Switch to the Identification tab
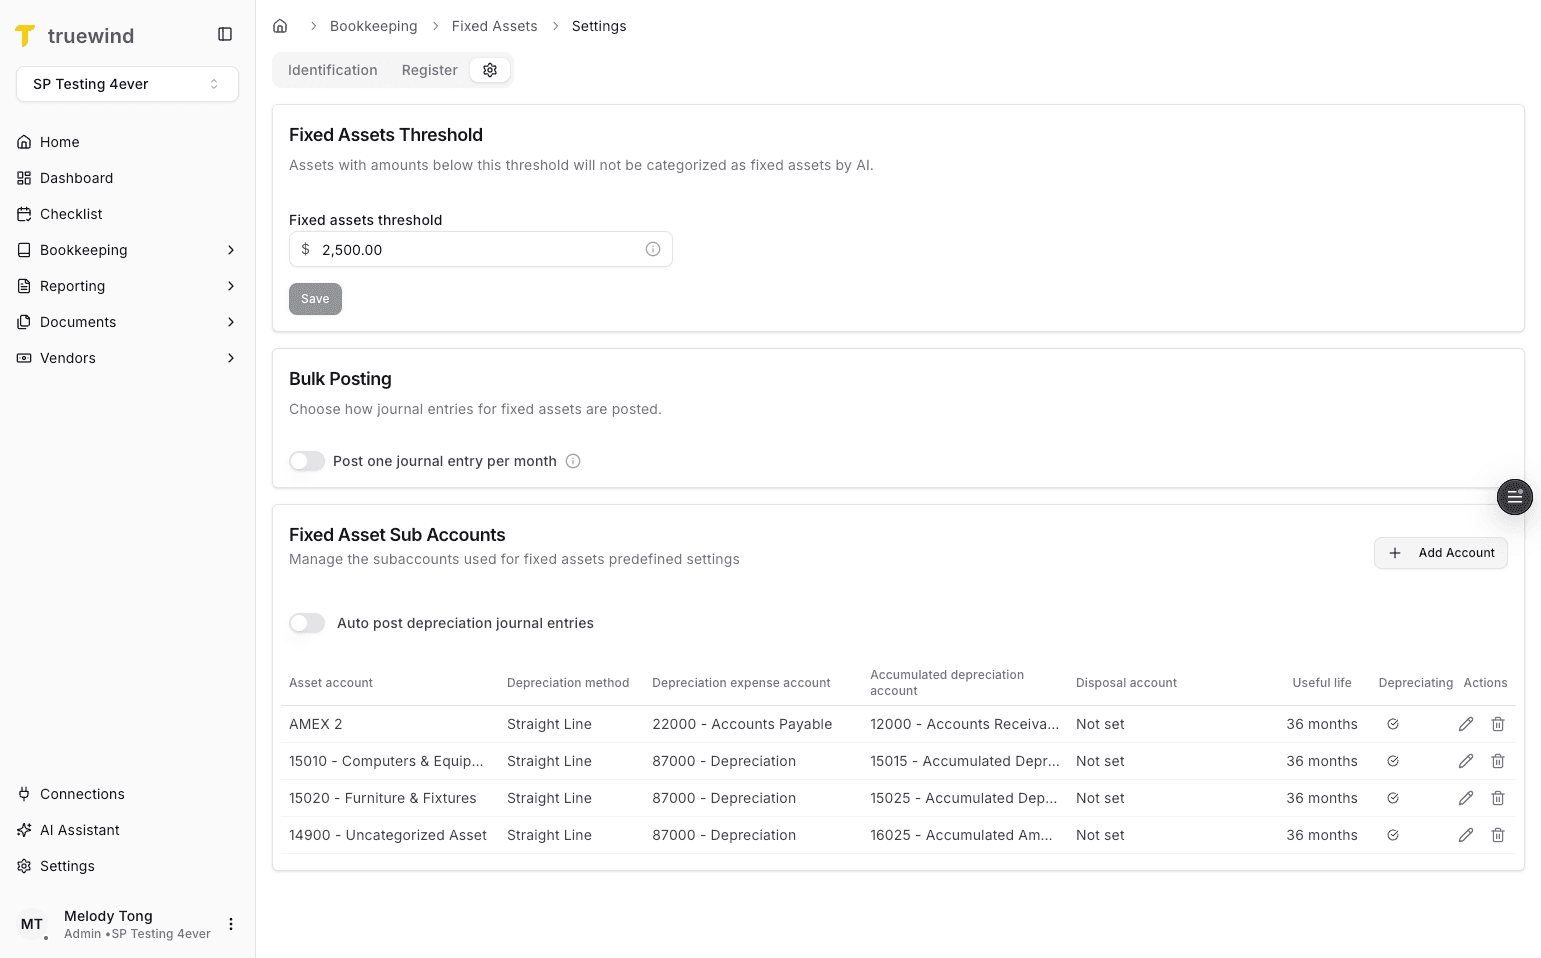Image resolution: width=1541 pixels, height=958 pixels. point(332,69)
